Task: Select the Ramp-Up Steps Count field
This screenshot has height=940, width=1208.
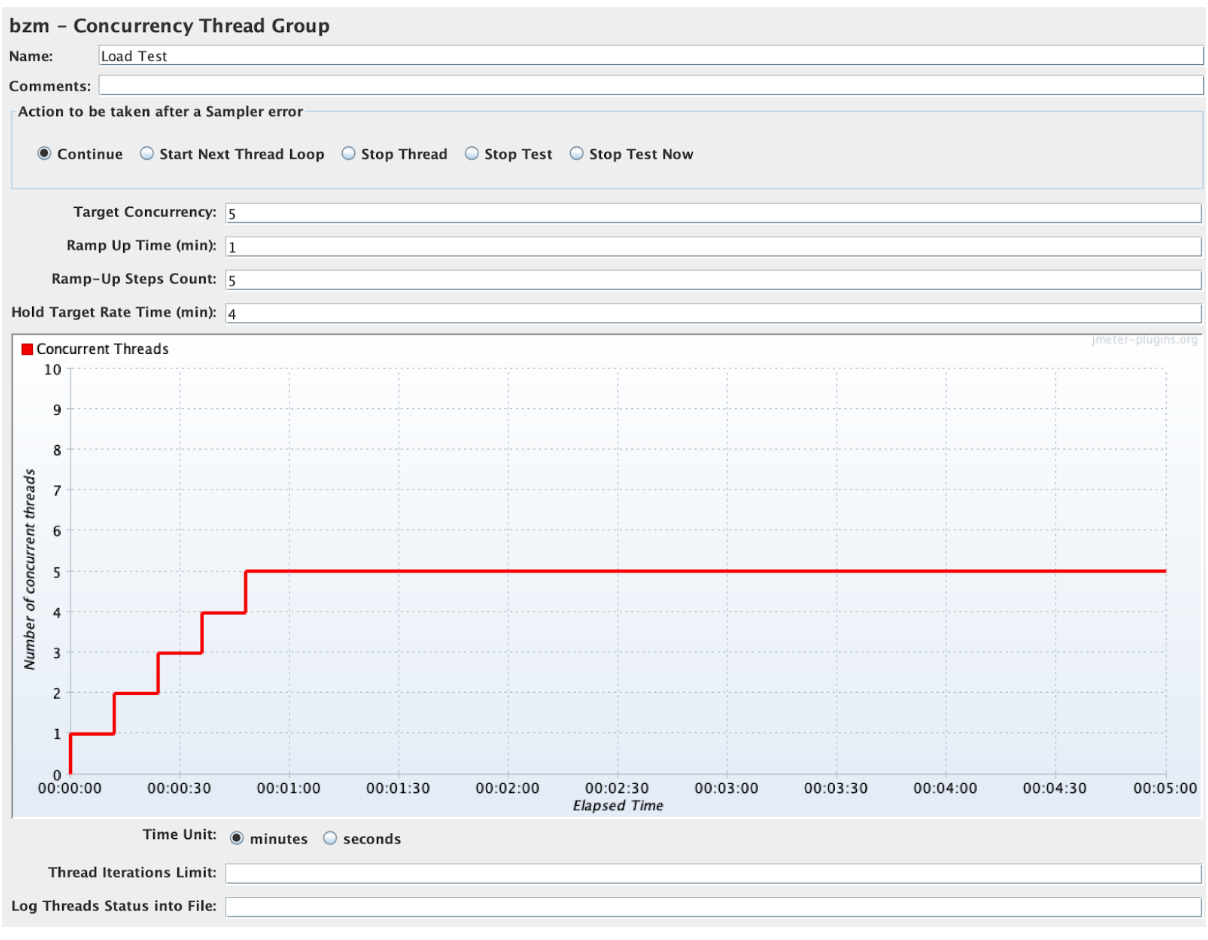Action: pos(712,280)
